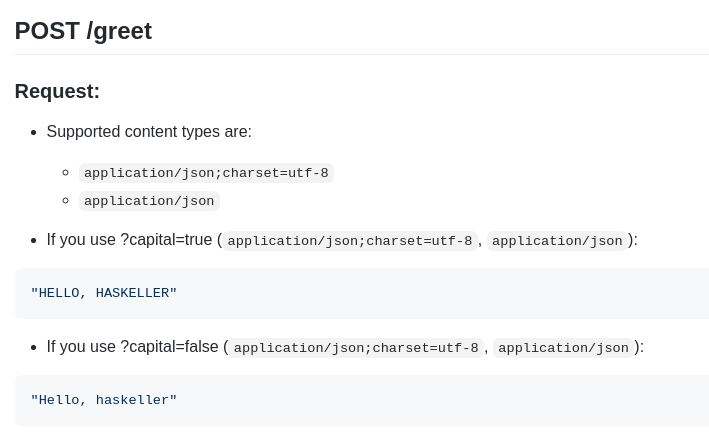
Task: Click the bullet before the ?capital=true line
Action: tap(33, 241)
